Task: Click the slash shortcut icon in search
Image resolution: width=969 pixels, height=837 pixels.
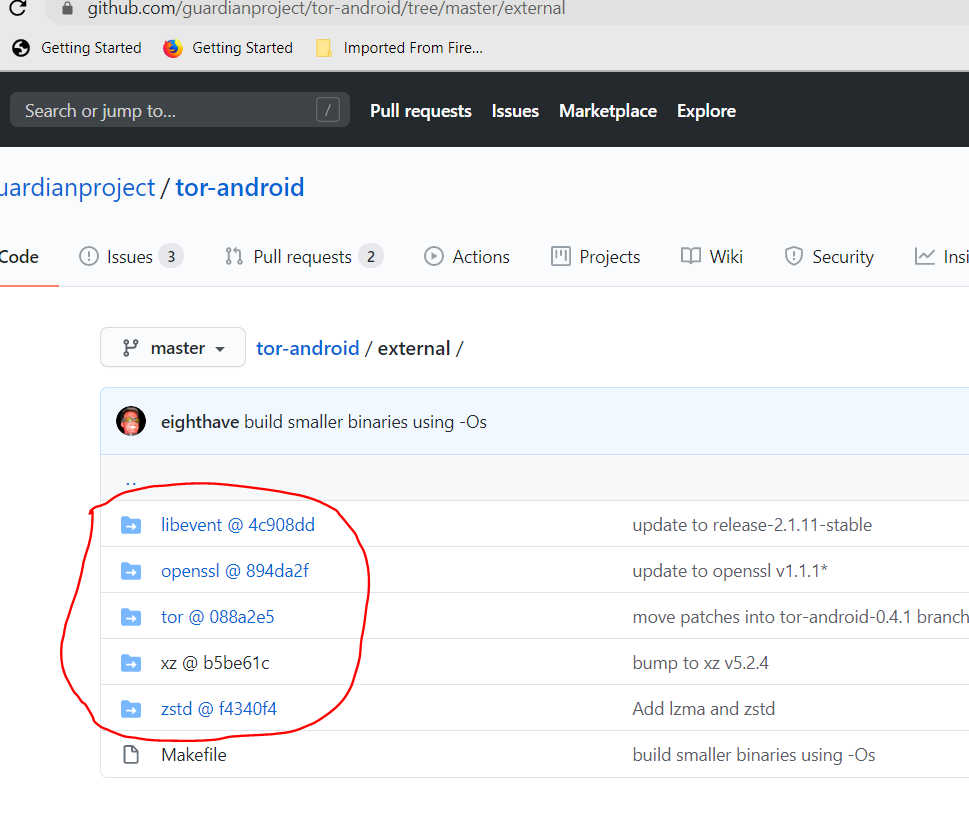Action: [x=328, y=110]
